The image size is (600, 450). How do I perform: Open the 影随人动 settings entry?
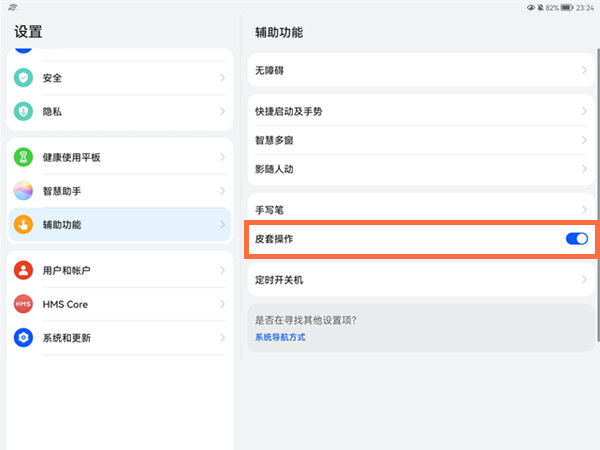tap(274, 169)
